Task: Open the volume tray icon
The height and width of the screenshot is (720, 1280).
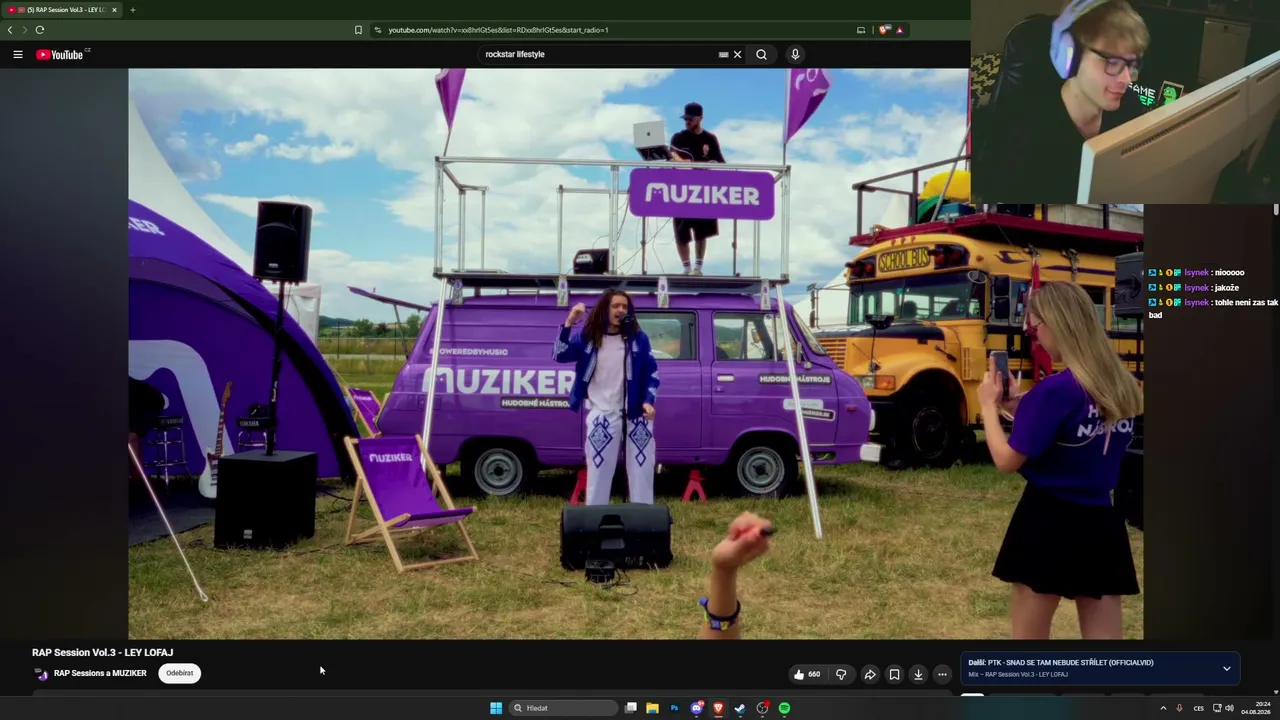Action: (x=1229, y=708)
